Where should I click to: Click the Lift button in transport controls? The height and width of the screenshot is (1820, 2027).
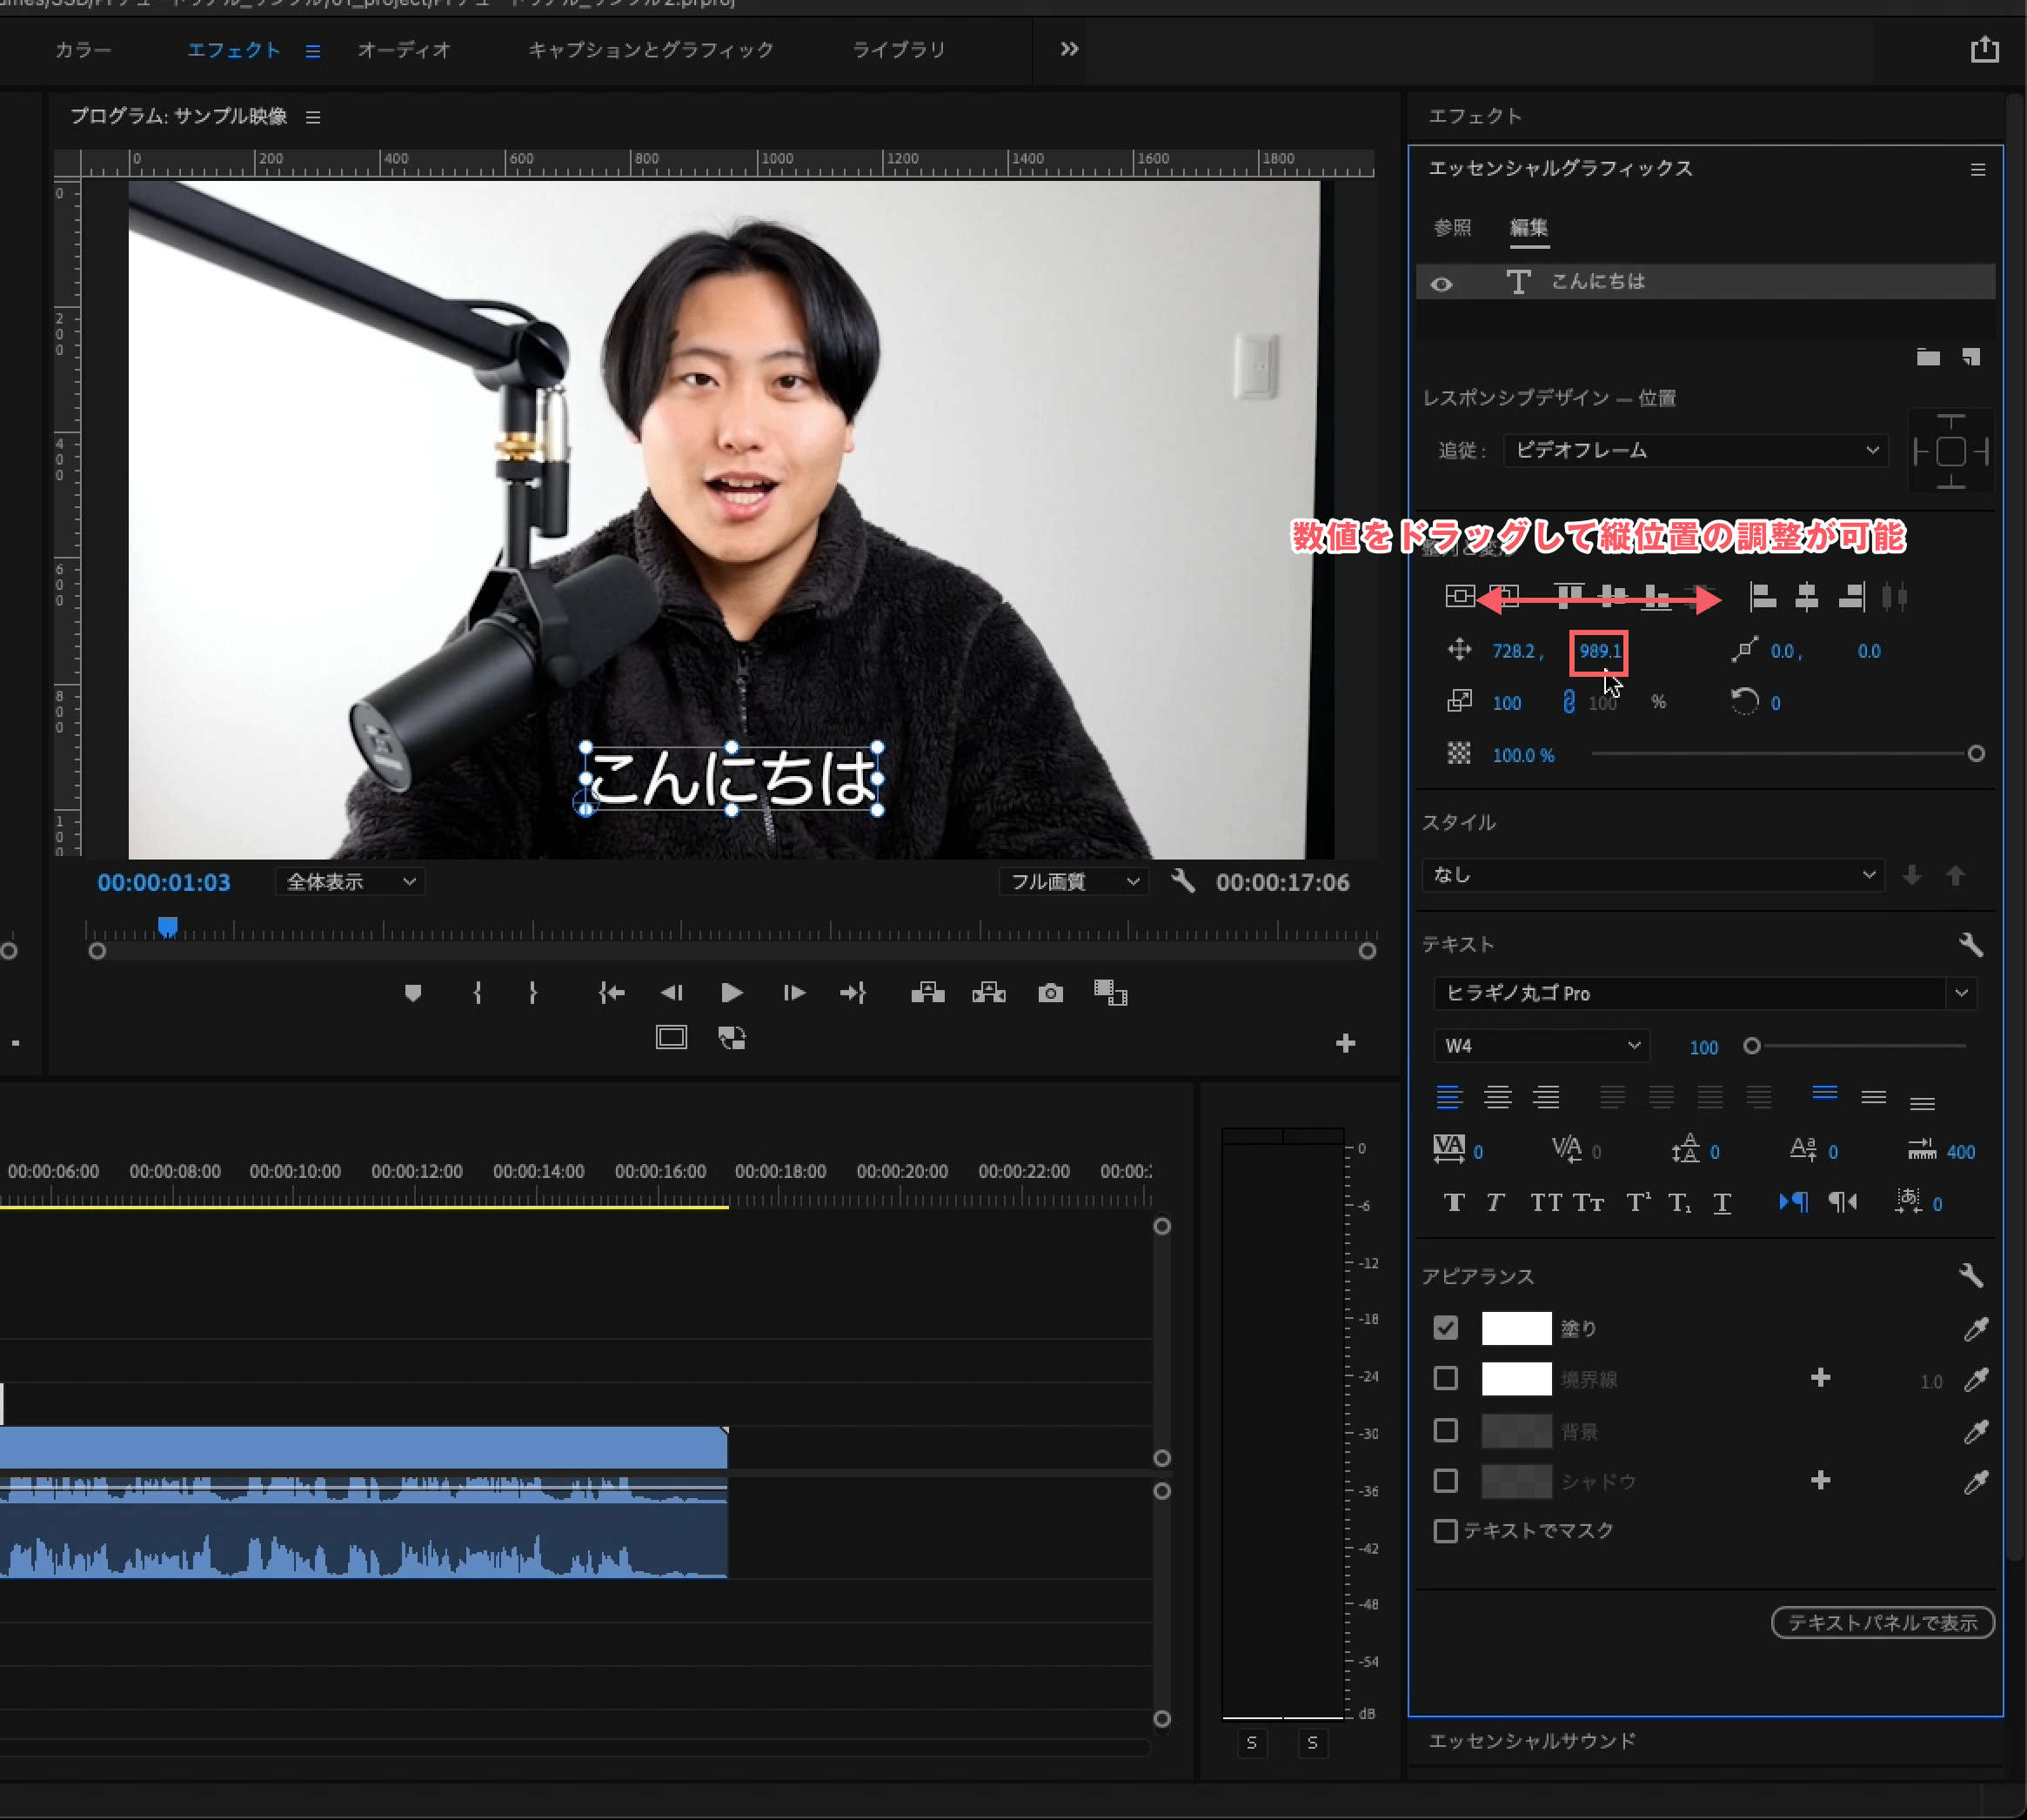928,993
